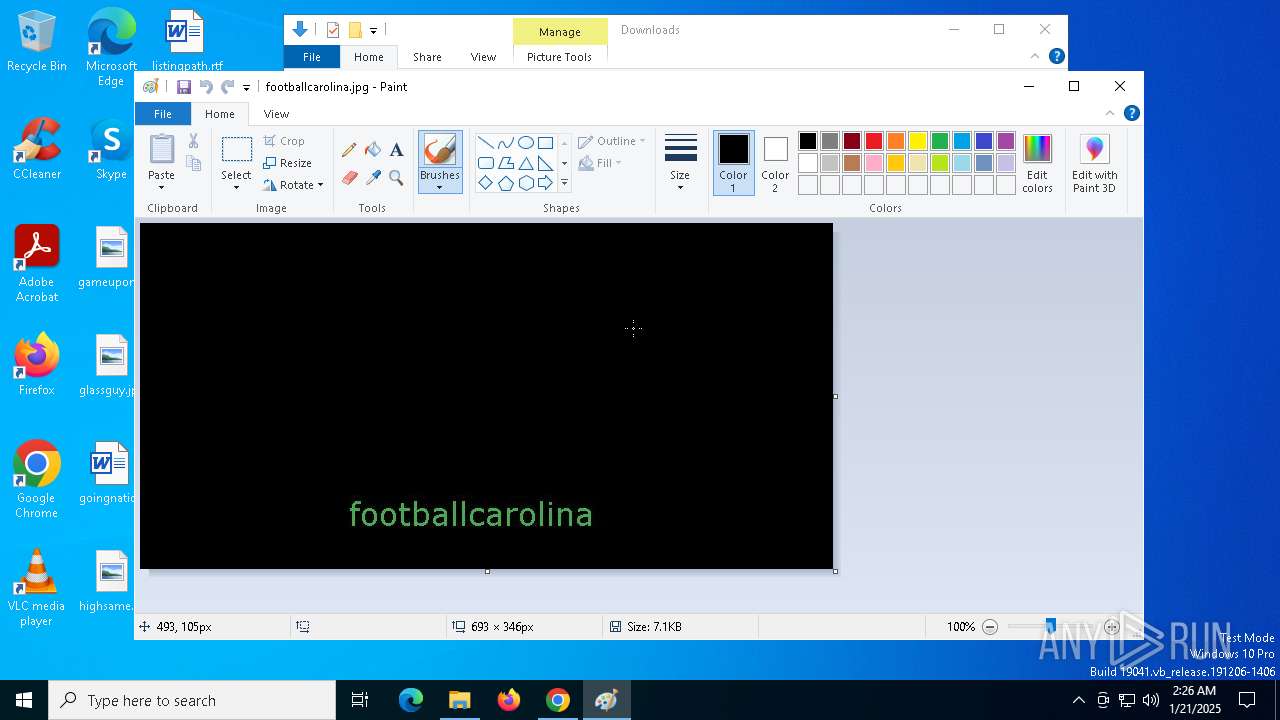
Task: Open Firefox from the taskbar
Action: pos(509,700)
